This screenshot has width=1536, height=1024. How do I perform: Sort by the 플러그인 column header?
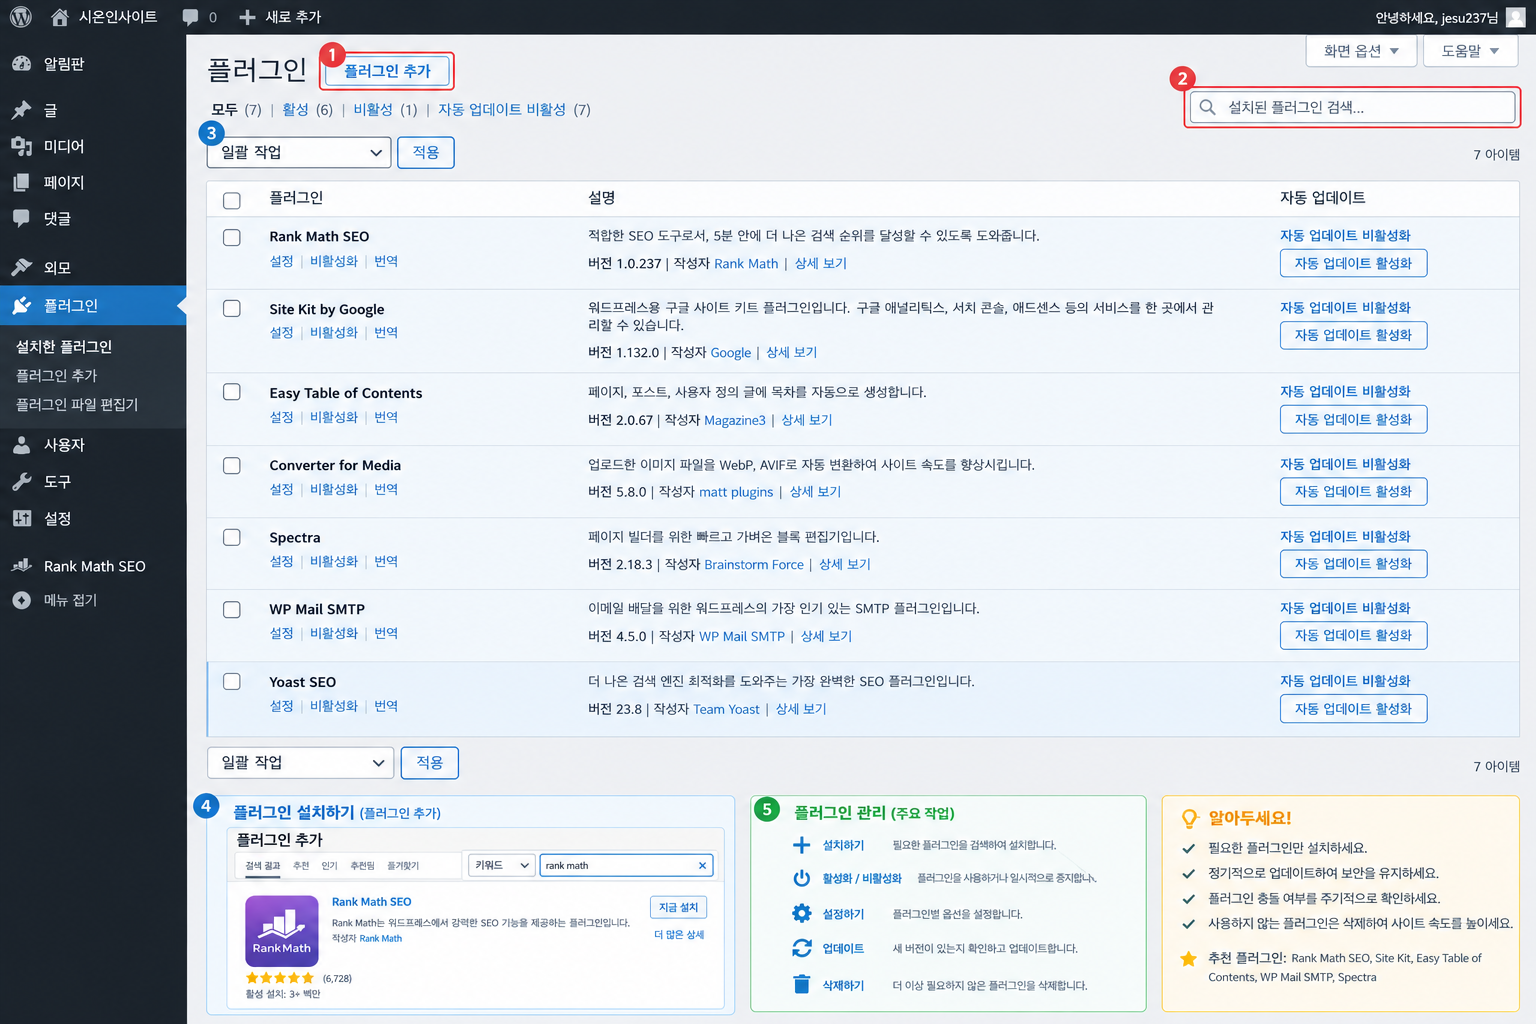296,198
